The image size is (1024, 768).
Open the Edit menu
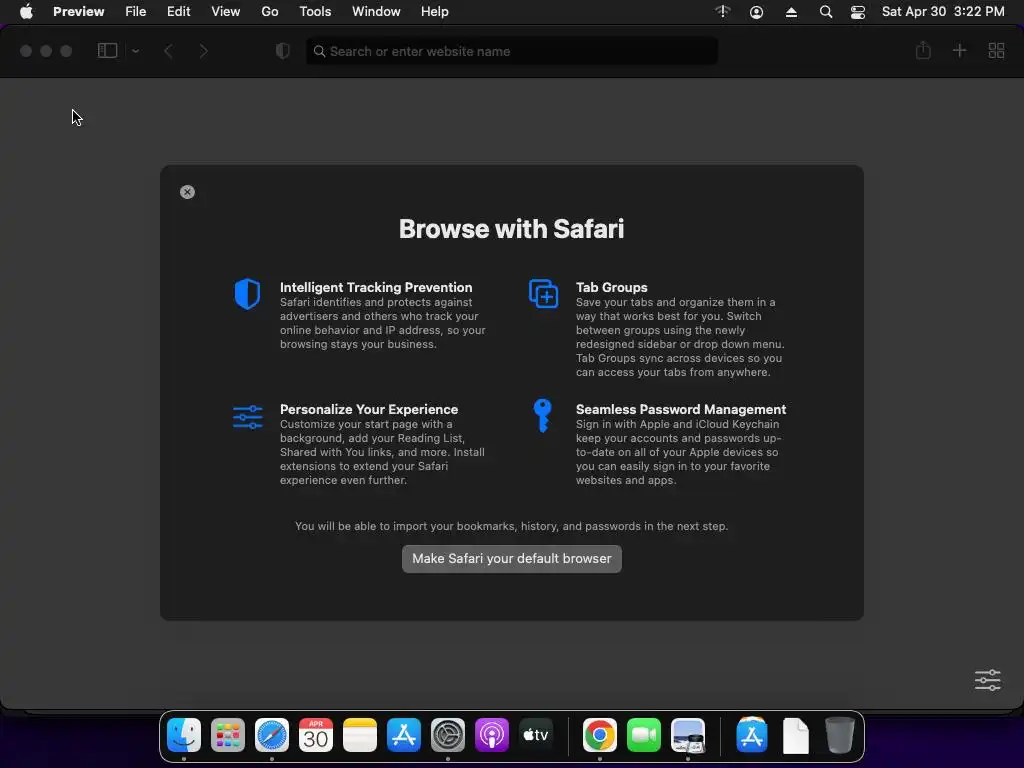[178, 12]
